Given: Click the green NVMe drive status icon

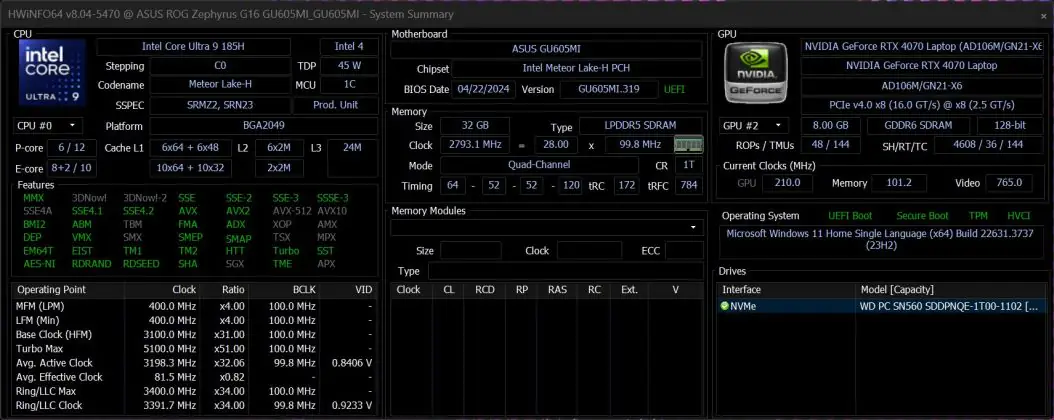Looking at the screenshot, I should point(725,306).
